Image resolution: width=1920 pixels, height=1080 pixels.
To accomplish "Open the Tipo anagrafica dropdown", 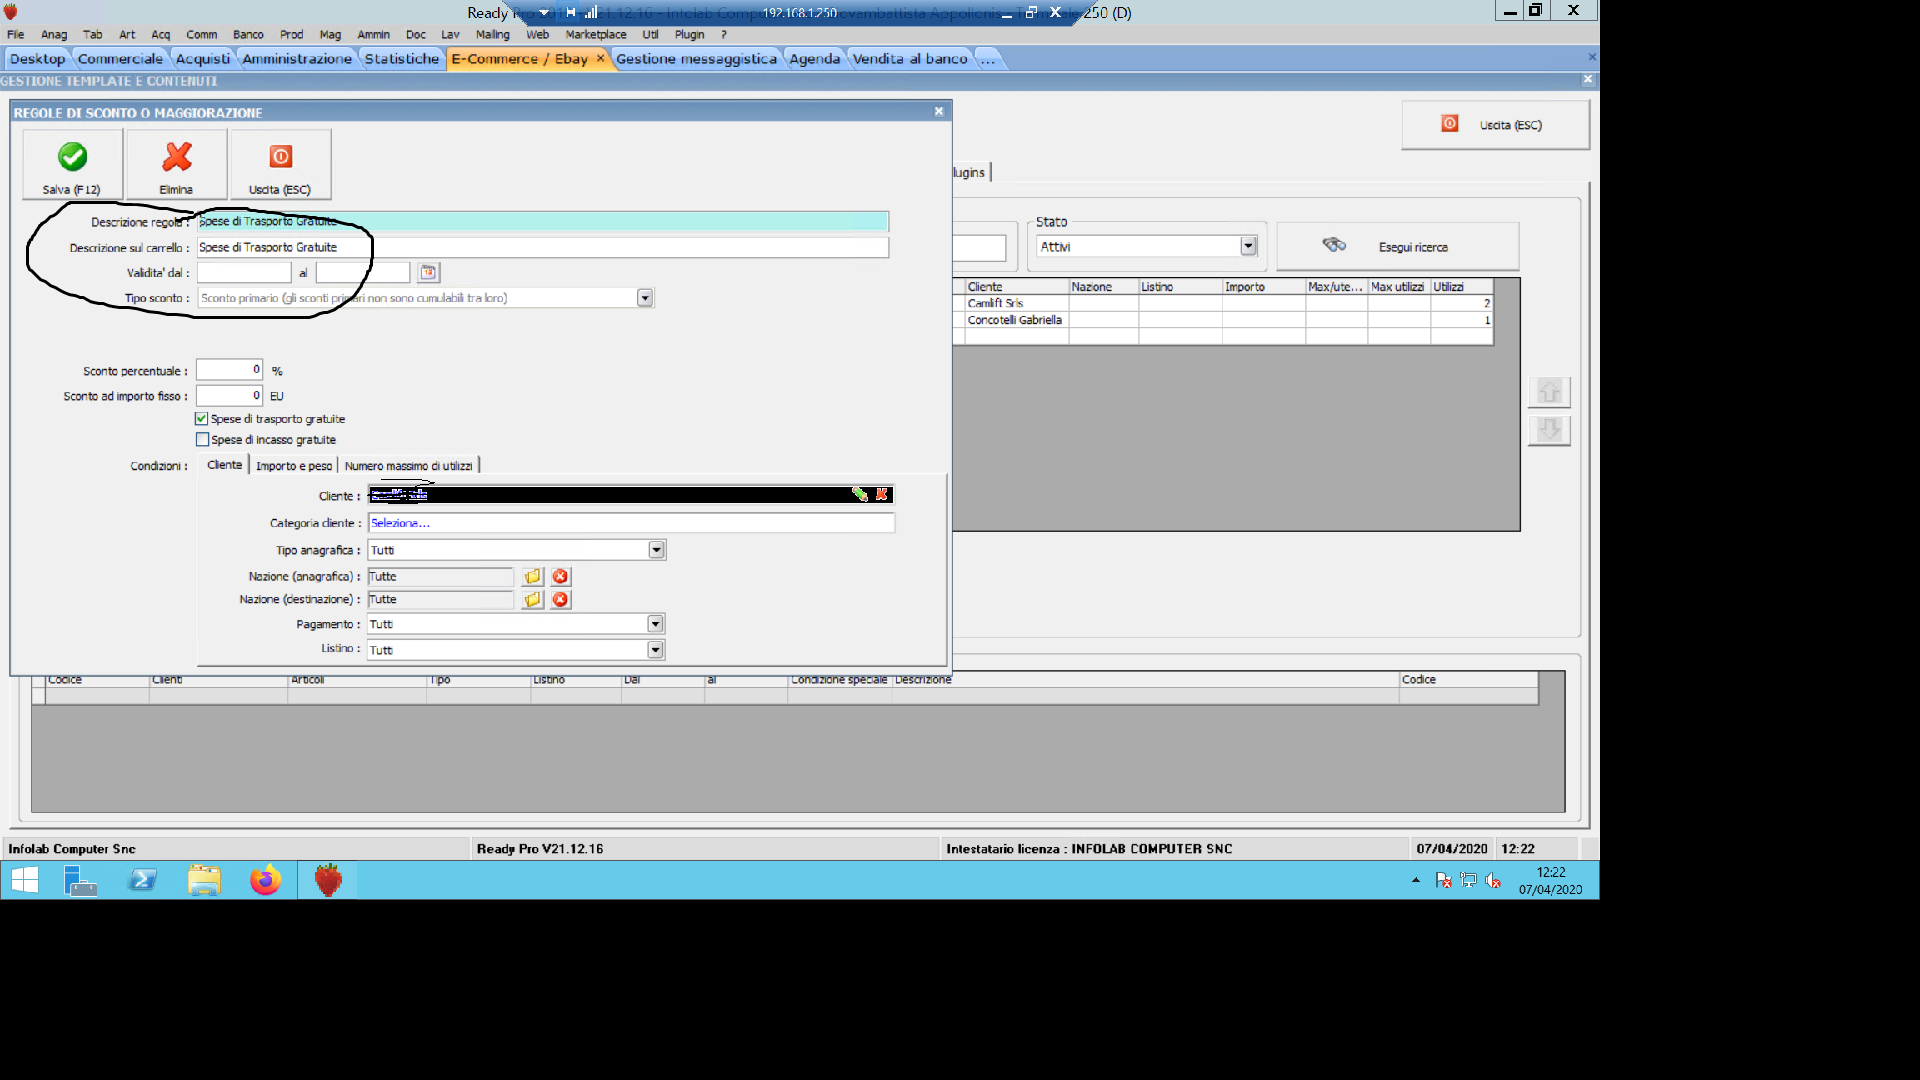I will click(x=656, y=550).
